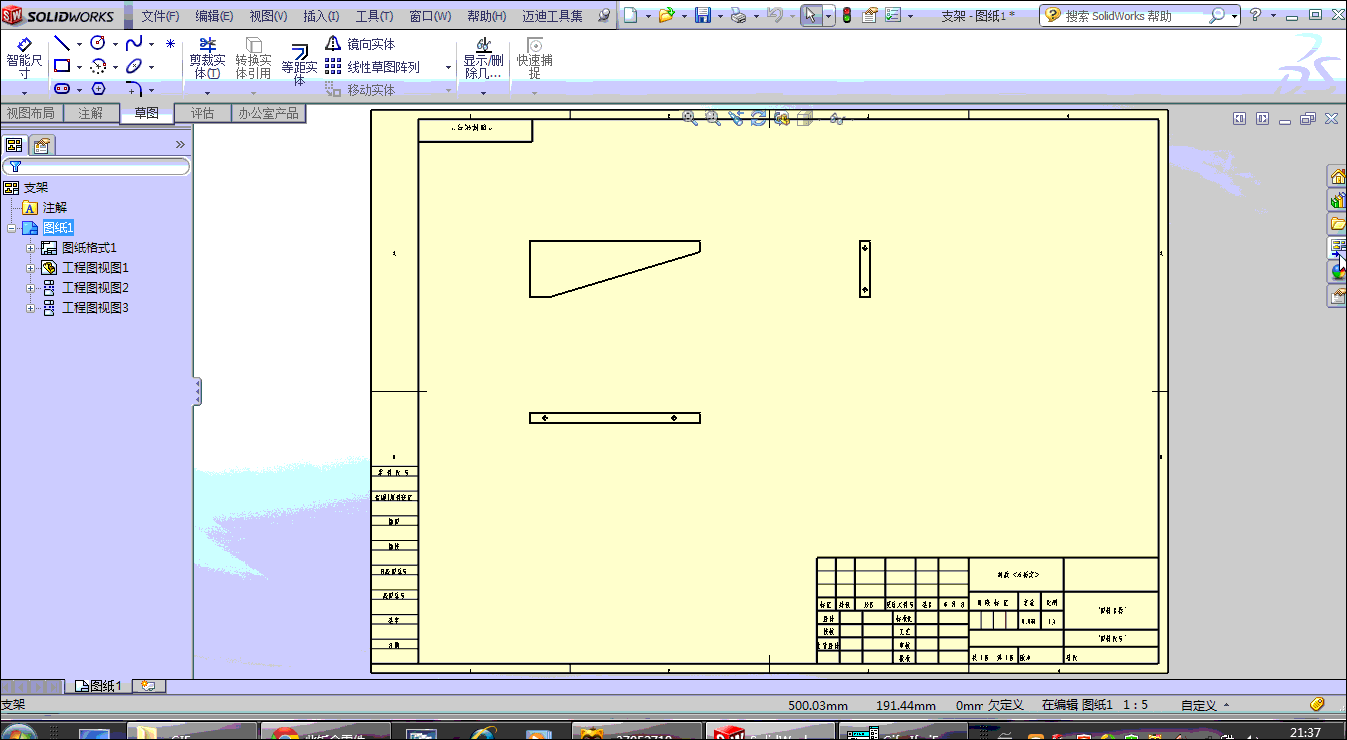Viewport: 1347px width, 740px height.
Task: Open the Display/Delete Relations dropdown arrow
Action: [483, 92]
